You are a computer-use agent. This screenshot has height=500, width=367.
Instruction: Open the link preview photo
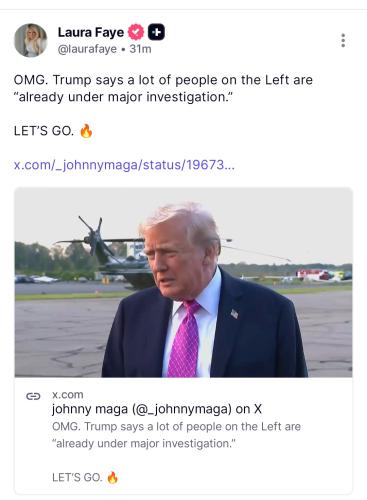pos(183,283)
